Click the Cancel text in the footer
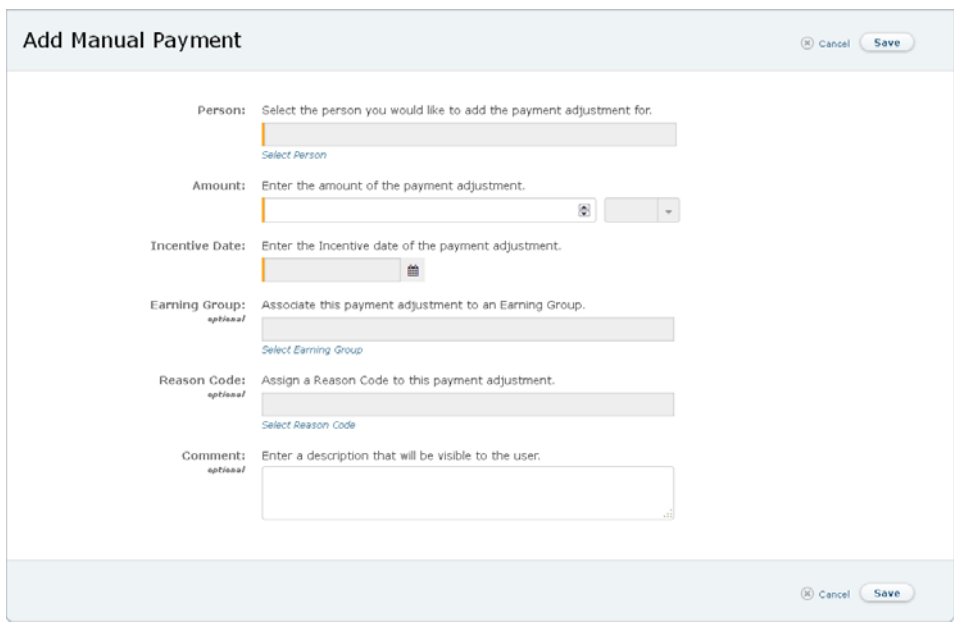 [x=834, y=594]
